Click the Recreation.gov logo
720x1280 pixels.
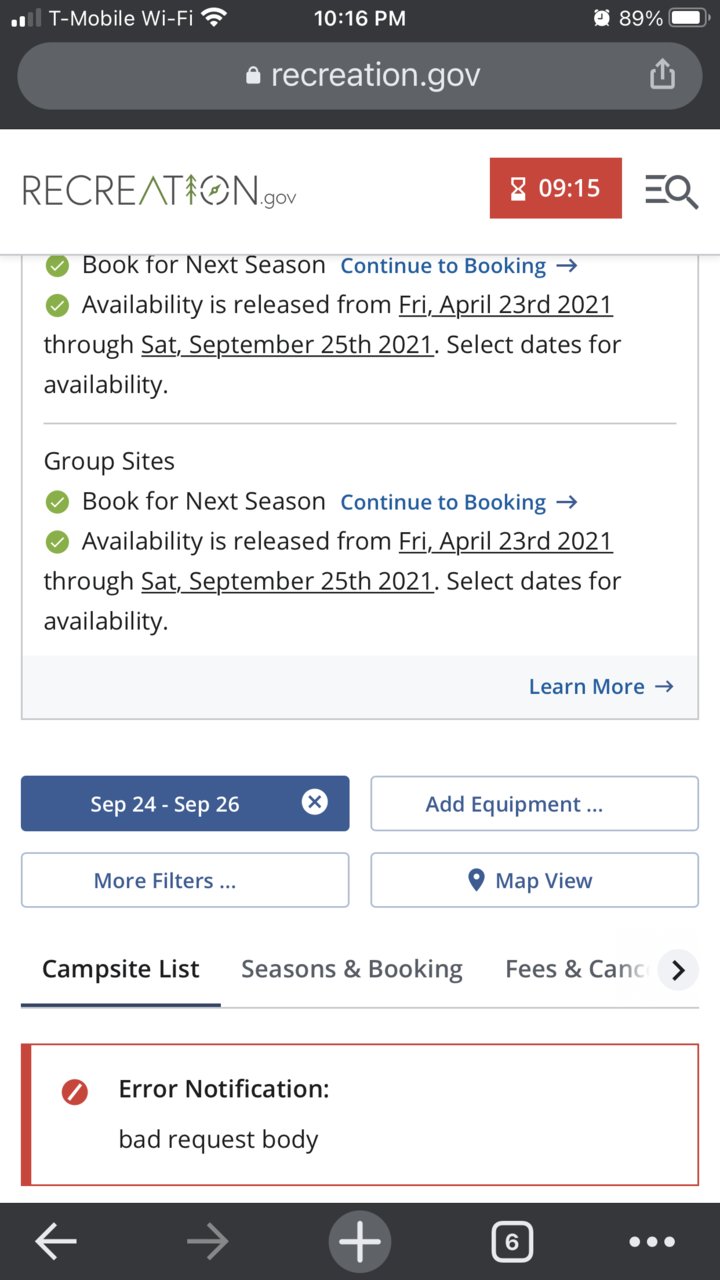160,190
